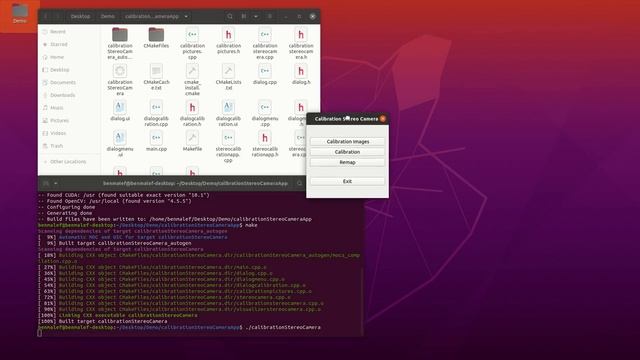
Task: Select stereocalibrationapp.h file
Action: (265, 144)
